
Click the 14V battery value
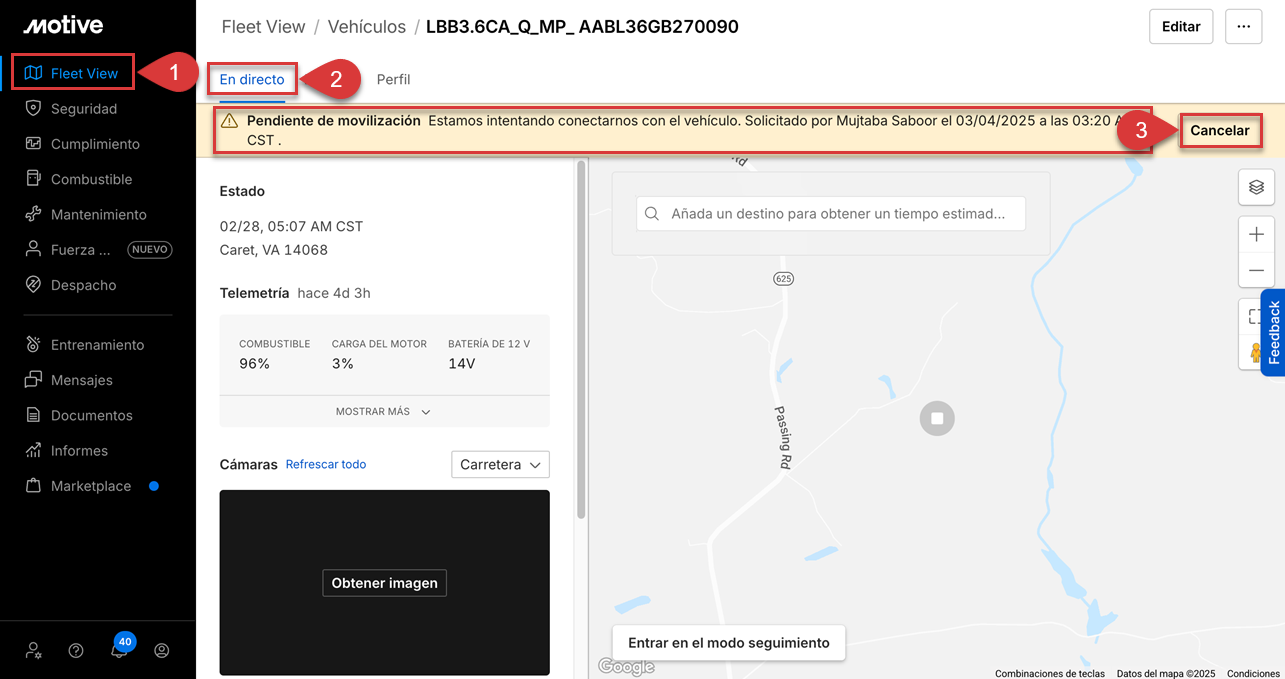click(461, 363)
